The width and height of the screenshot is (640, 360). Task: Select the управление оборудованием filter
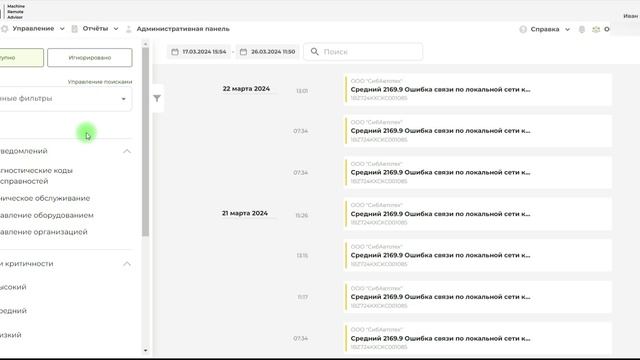47,215
